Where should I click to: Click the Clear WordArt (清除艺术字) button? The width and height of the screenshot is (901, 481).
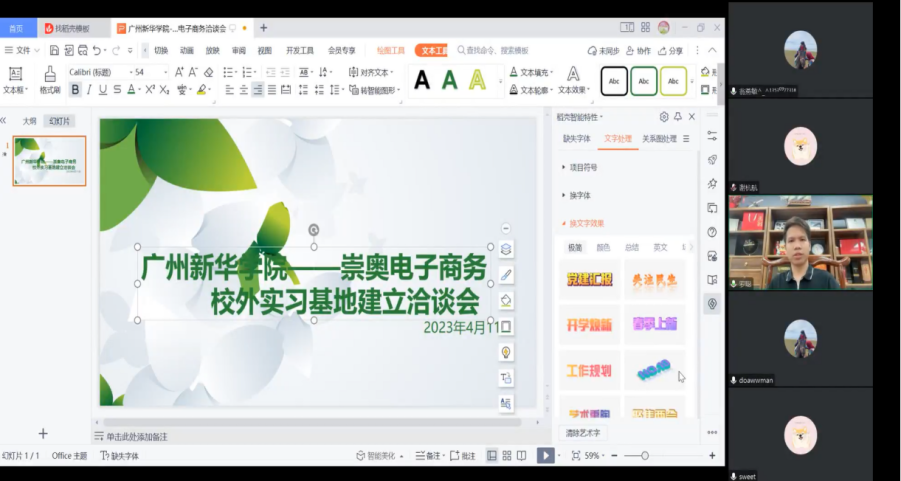coord(583,433)
